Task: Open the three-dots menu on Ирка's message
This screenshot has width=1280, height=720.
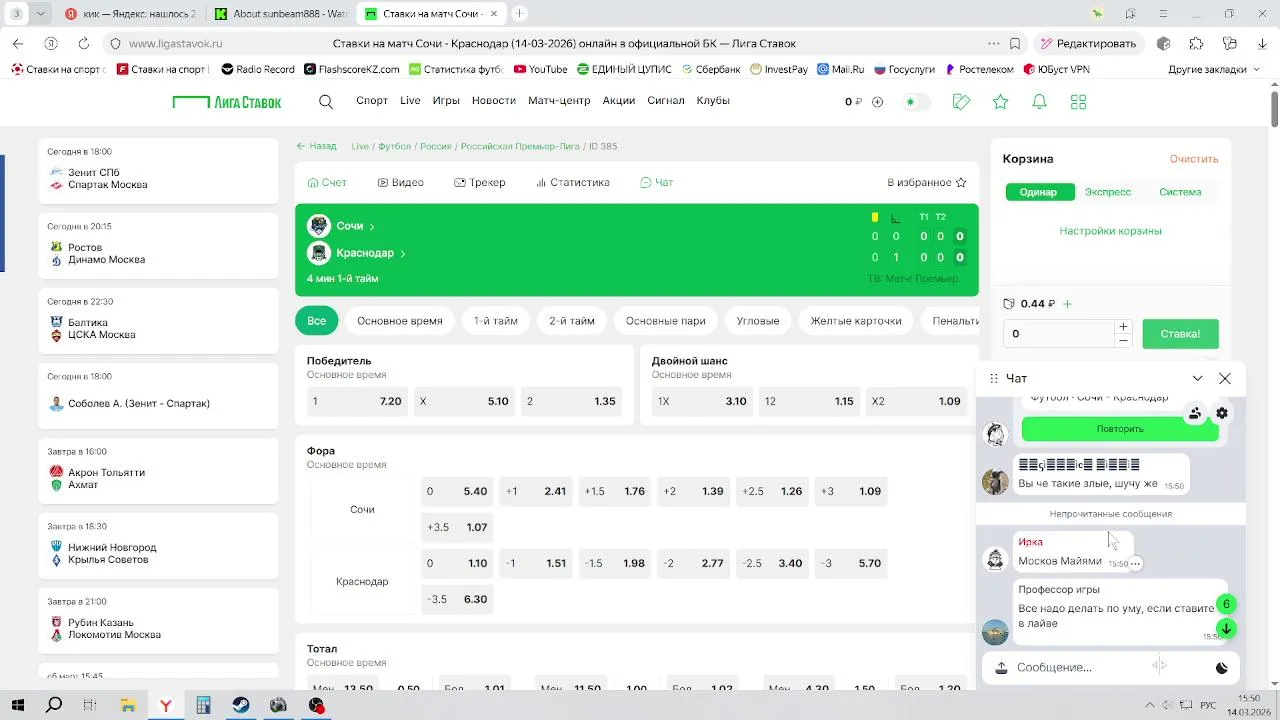Action: tap(1135, 564)
